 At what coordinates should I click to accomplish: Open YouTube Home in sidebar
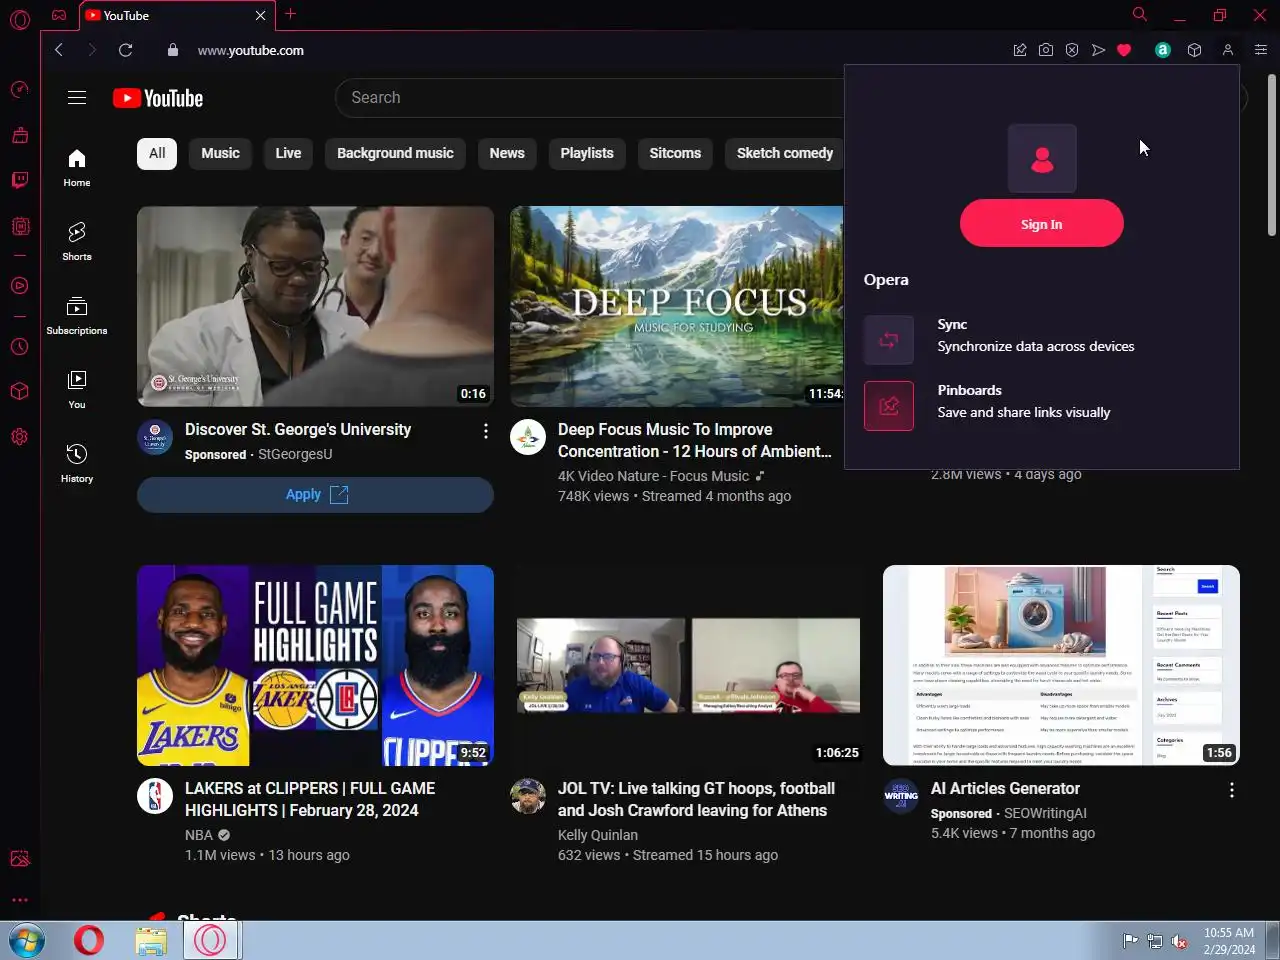click(77, 168)
